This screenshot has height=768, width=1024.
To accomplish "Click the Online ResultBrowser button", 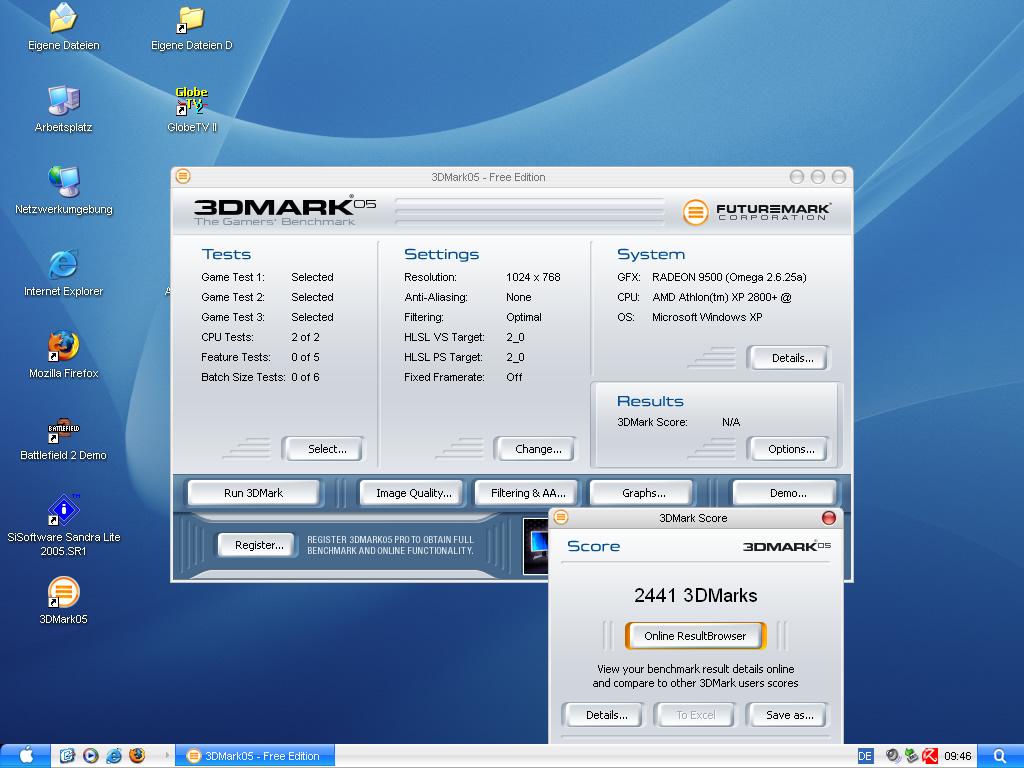I will tap(695, 635).
